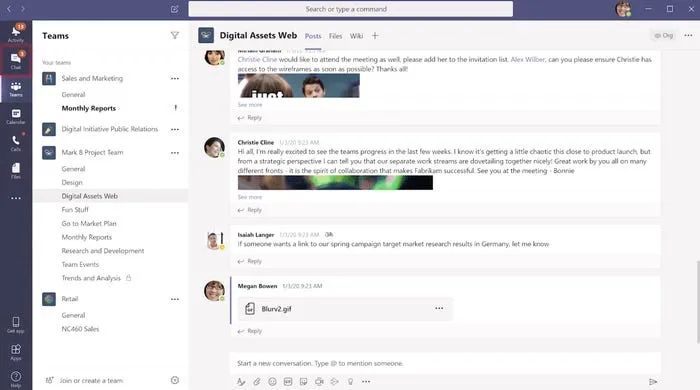Open the Teams section in sidebar

point(16,89)
